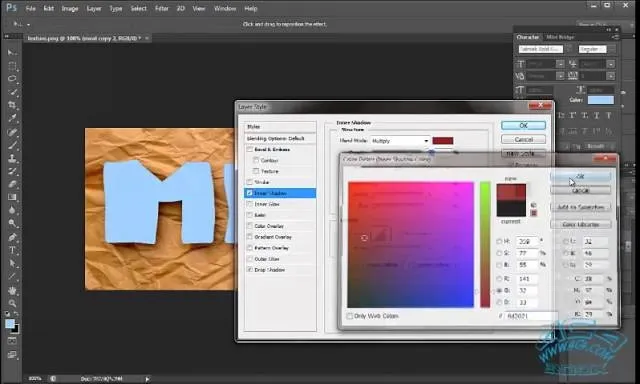Viewport: 640px width, 384px height.
Task: Open the leading dropdown arrow
Action: point(611,64)
